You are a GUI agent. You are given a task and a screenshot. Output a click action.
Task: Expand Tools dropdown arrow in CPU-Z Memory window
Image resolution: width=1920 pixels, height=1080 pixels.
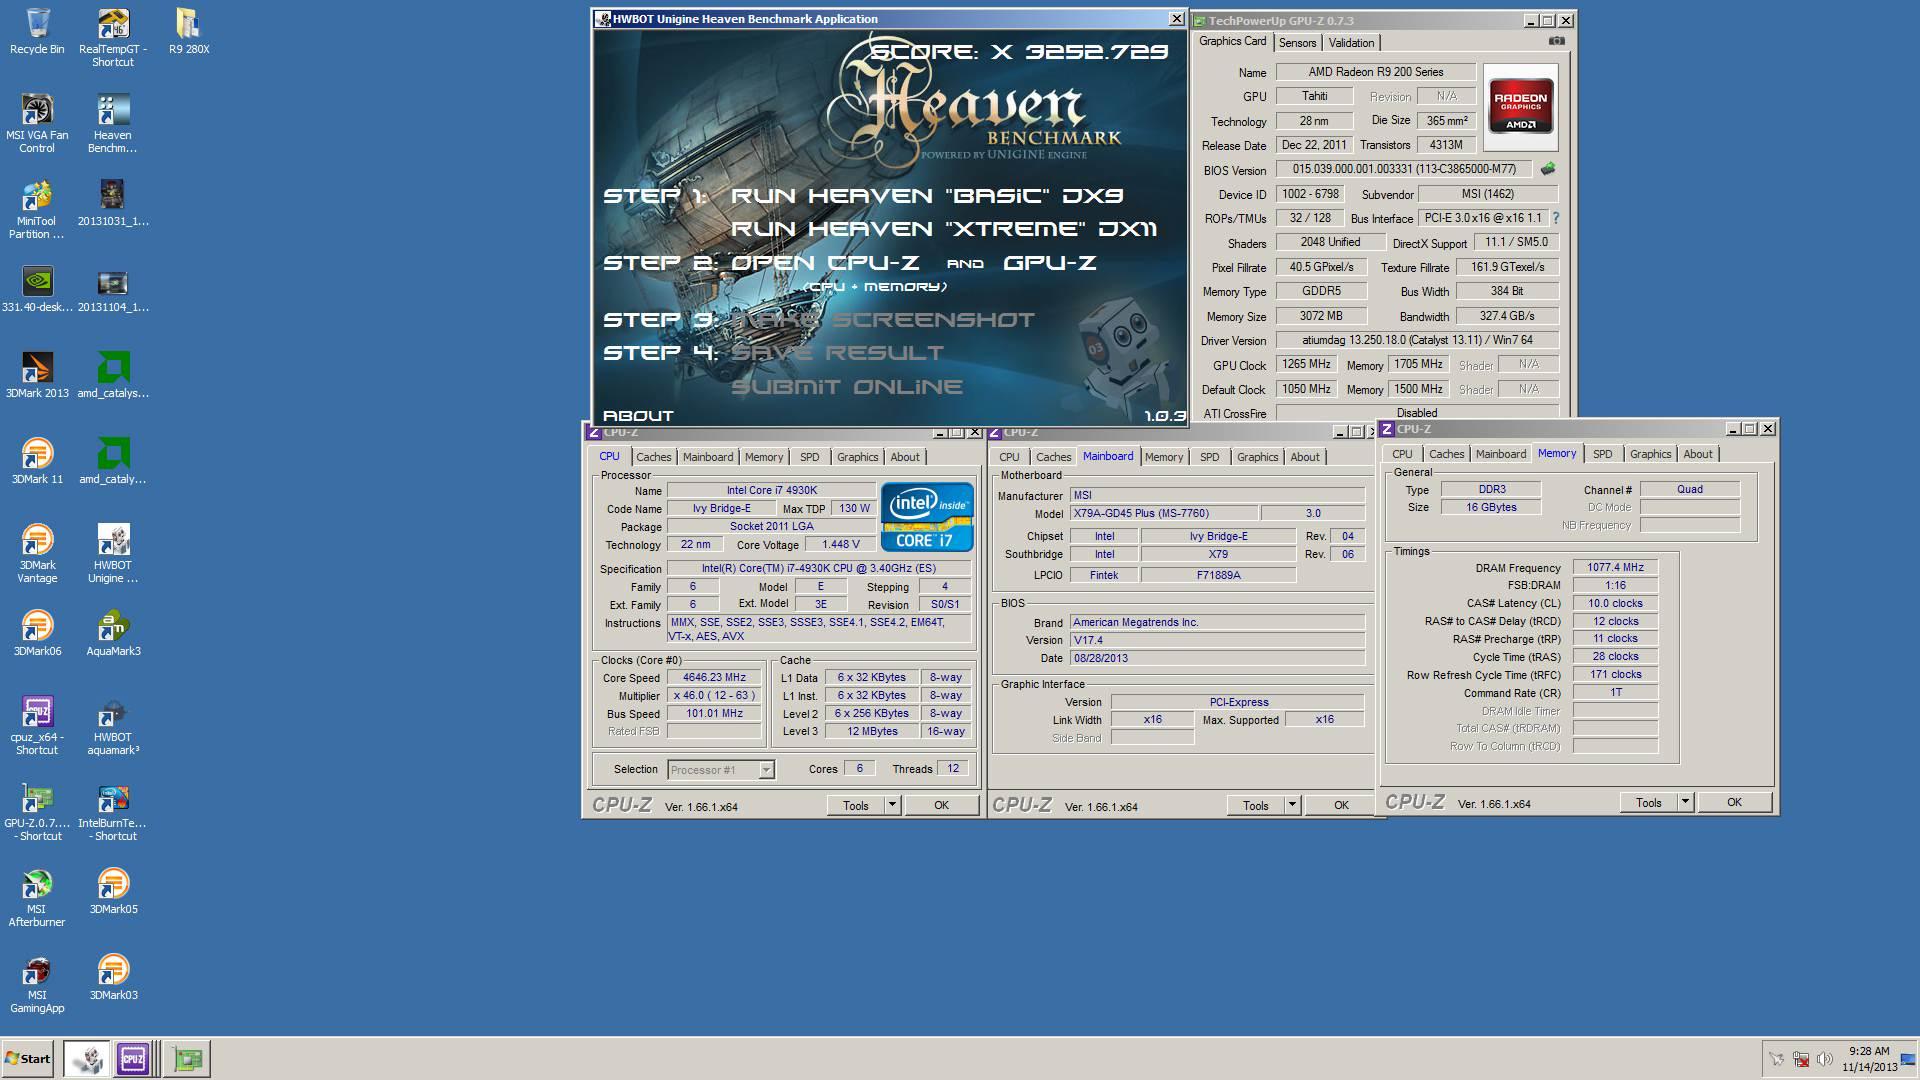point(1685,802)
